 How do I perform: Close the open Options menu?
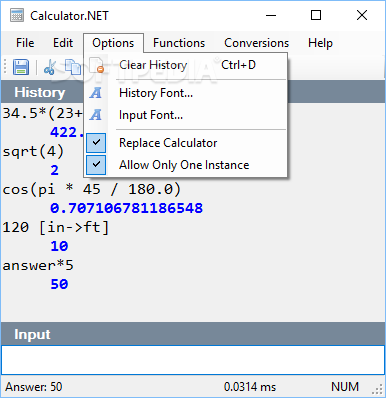(113, 43)
